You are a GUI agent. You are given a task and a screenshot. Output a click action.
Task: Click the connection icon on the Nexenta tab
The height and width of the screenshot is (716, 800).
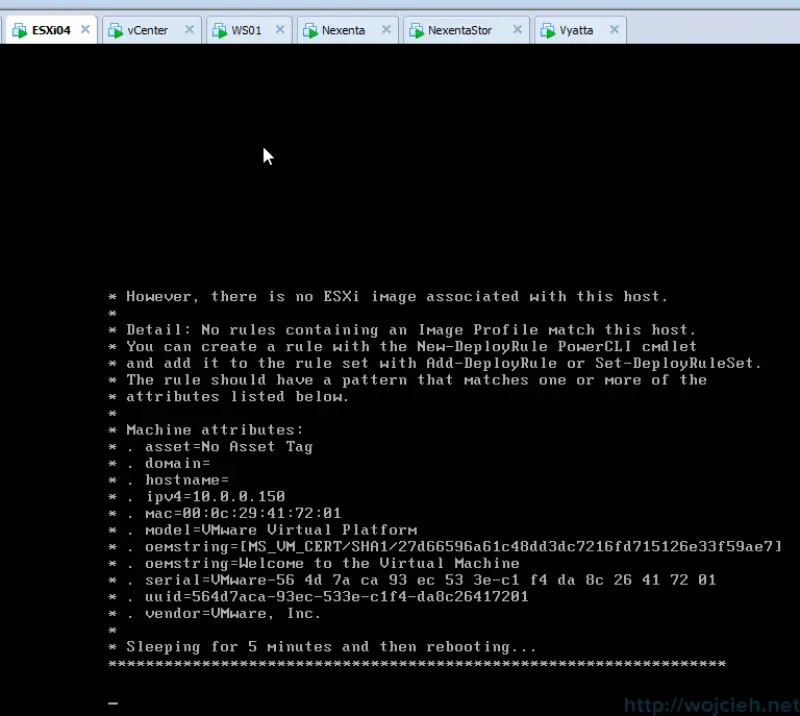point(312,30)
